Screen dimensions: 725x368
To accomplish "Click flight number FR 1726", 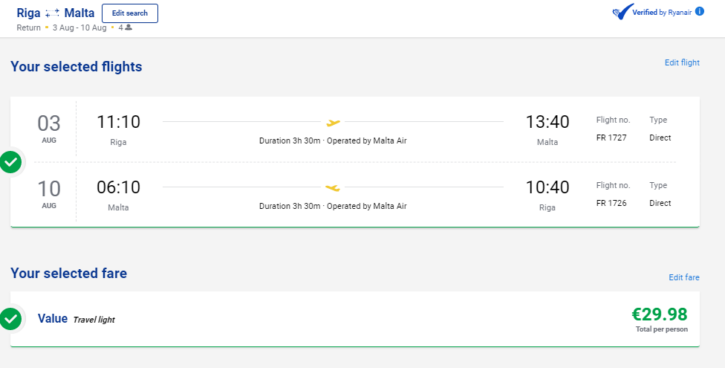I will (x=611, y=203).
